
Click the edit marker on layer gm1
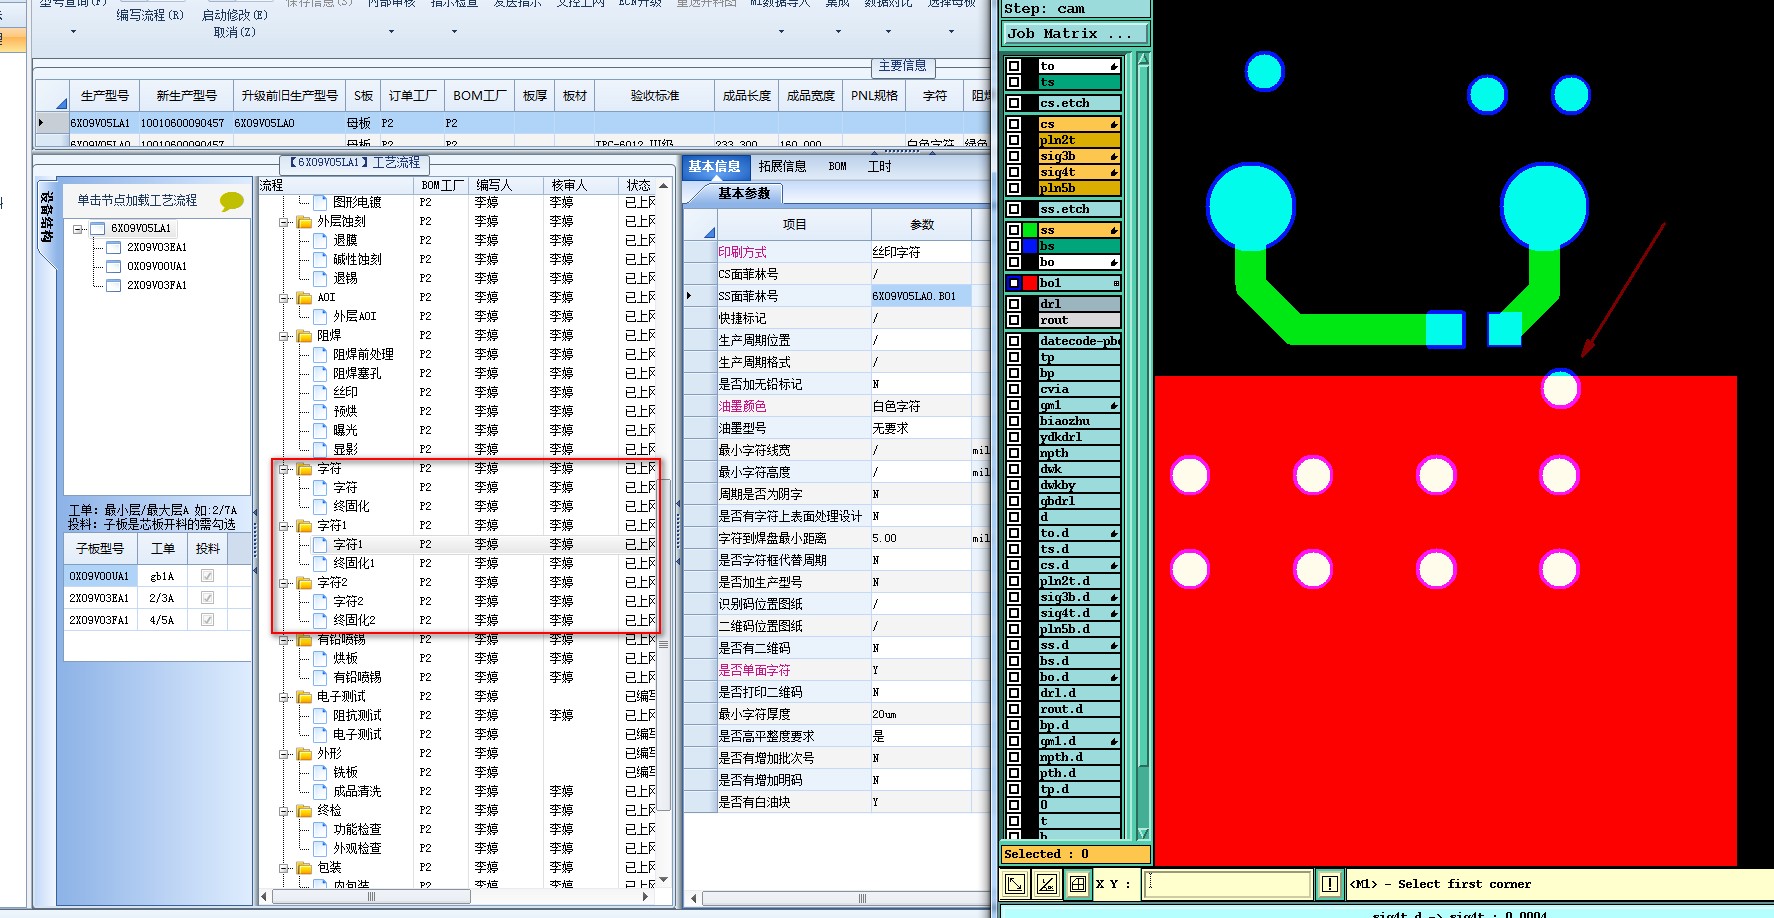[x=1114, y=405]
